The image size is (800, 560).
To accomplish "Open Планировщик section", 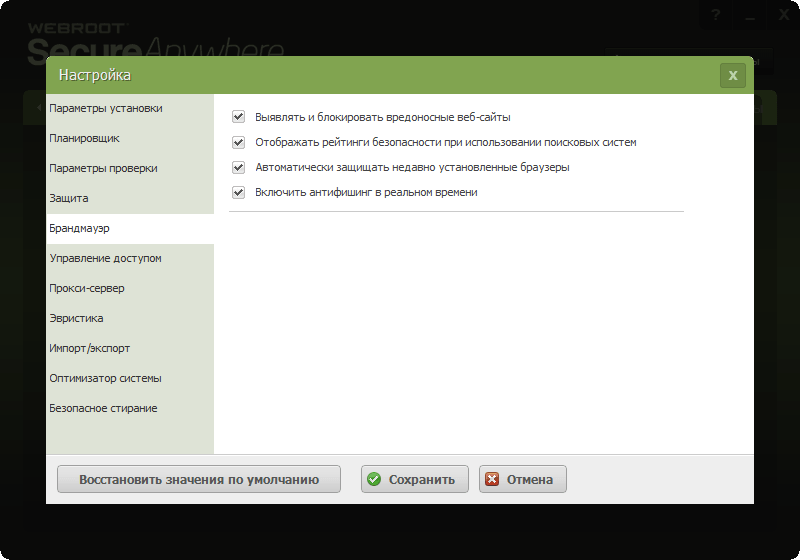I will (130, 138).
